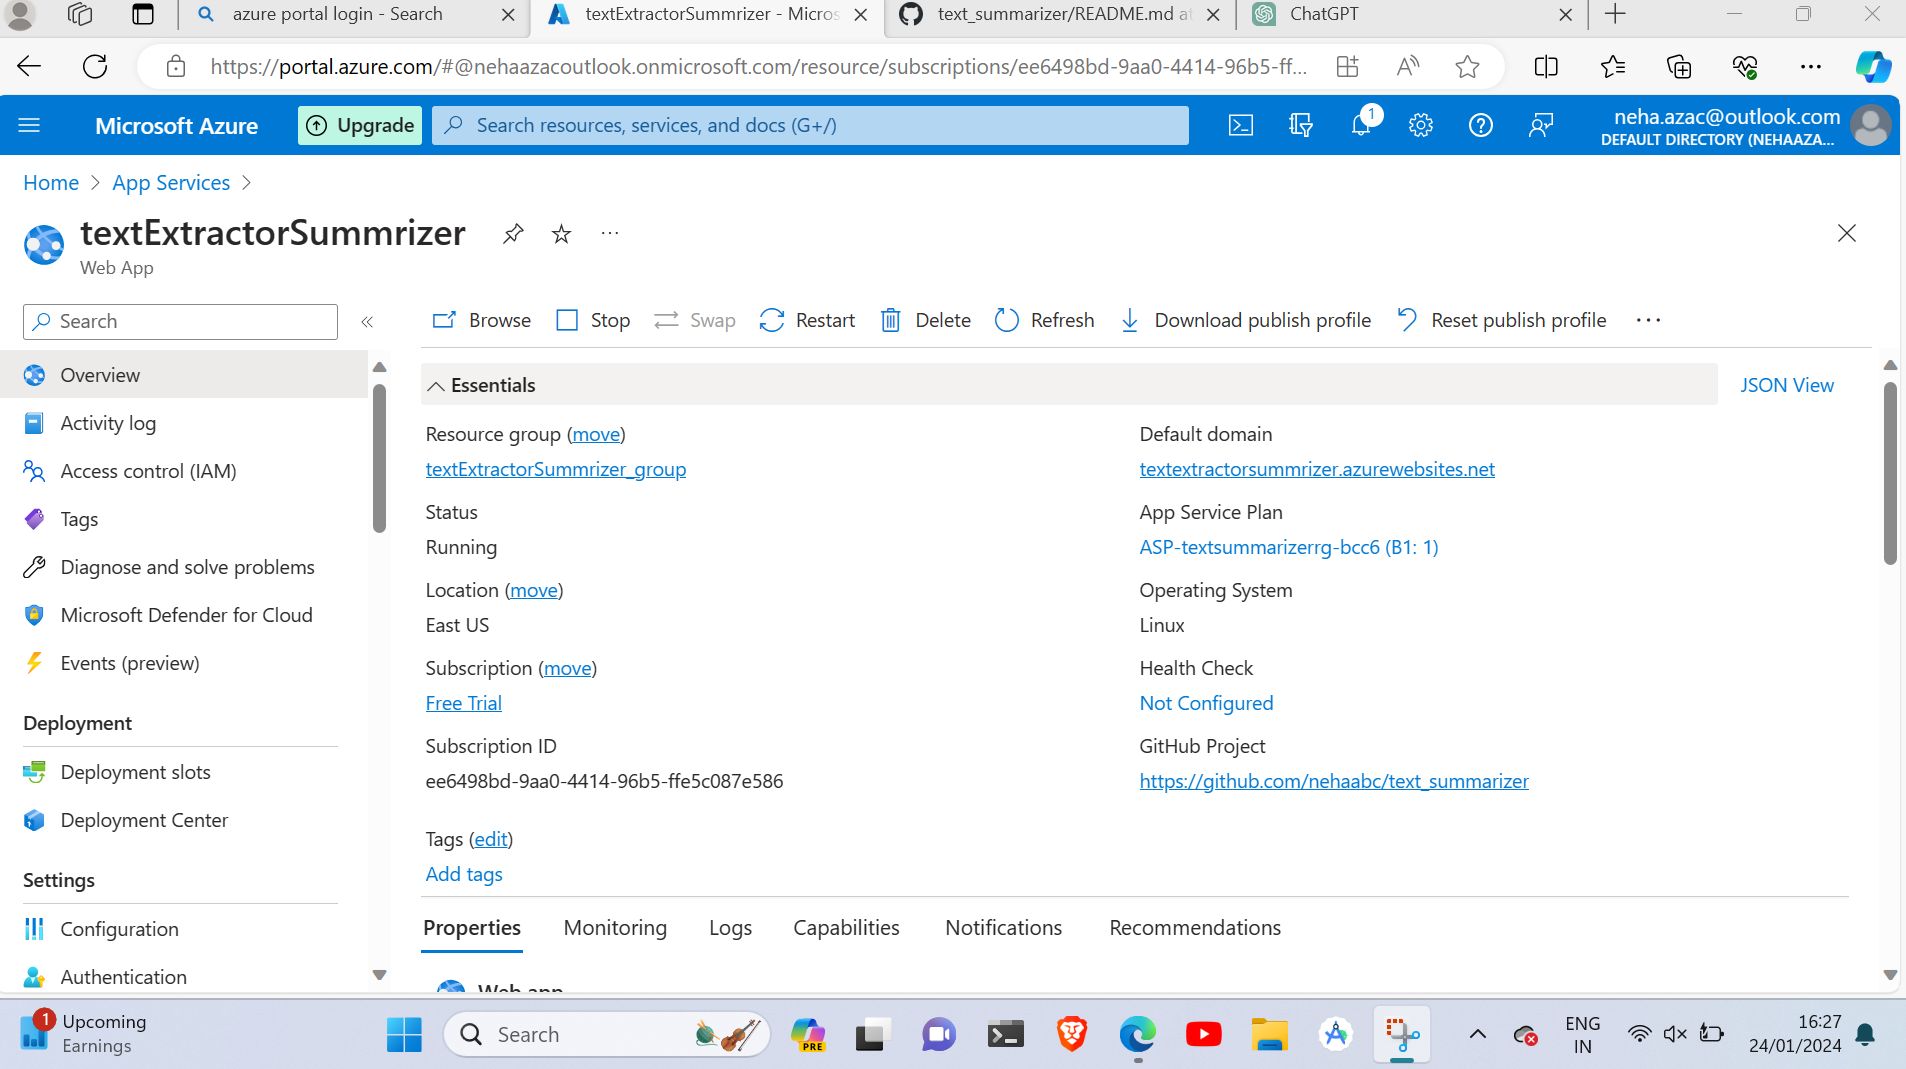Switch to text_summarizer README GitHub tab

coord(1060,14)
